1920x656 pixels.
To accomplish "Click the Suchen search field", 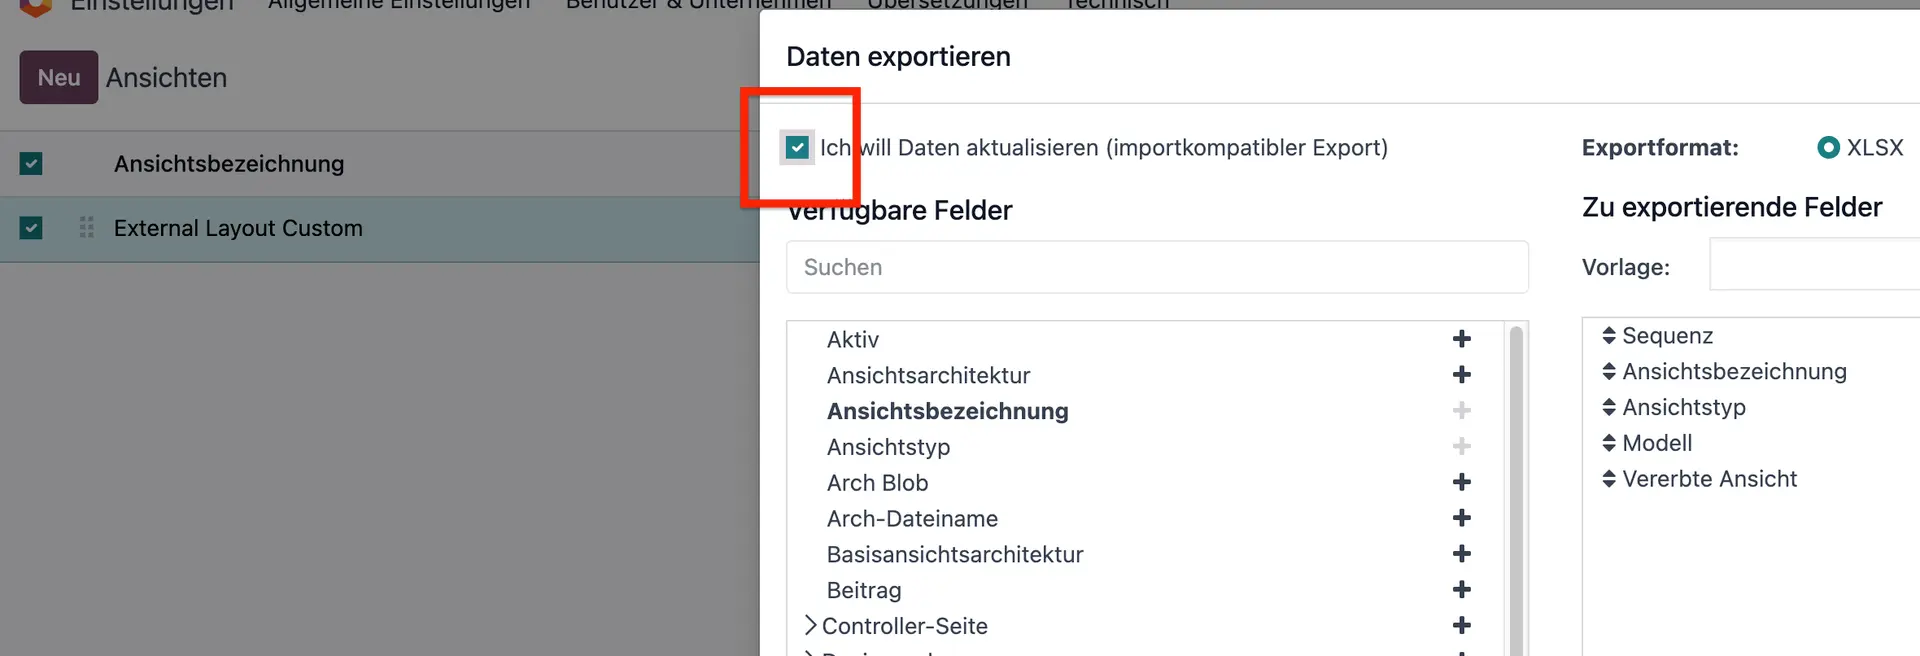I will pyautogui.click(x=1156, y=267).
